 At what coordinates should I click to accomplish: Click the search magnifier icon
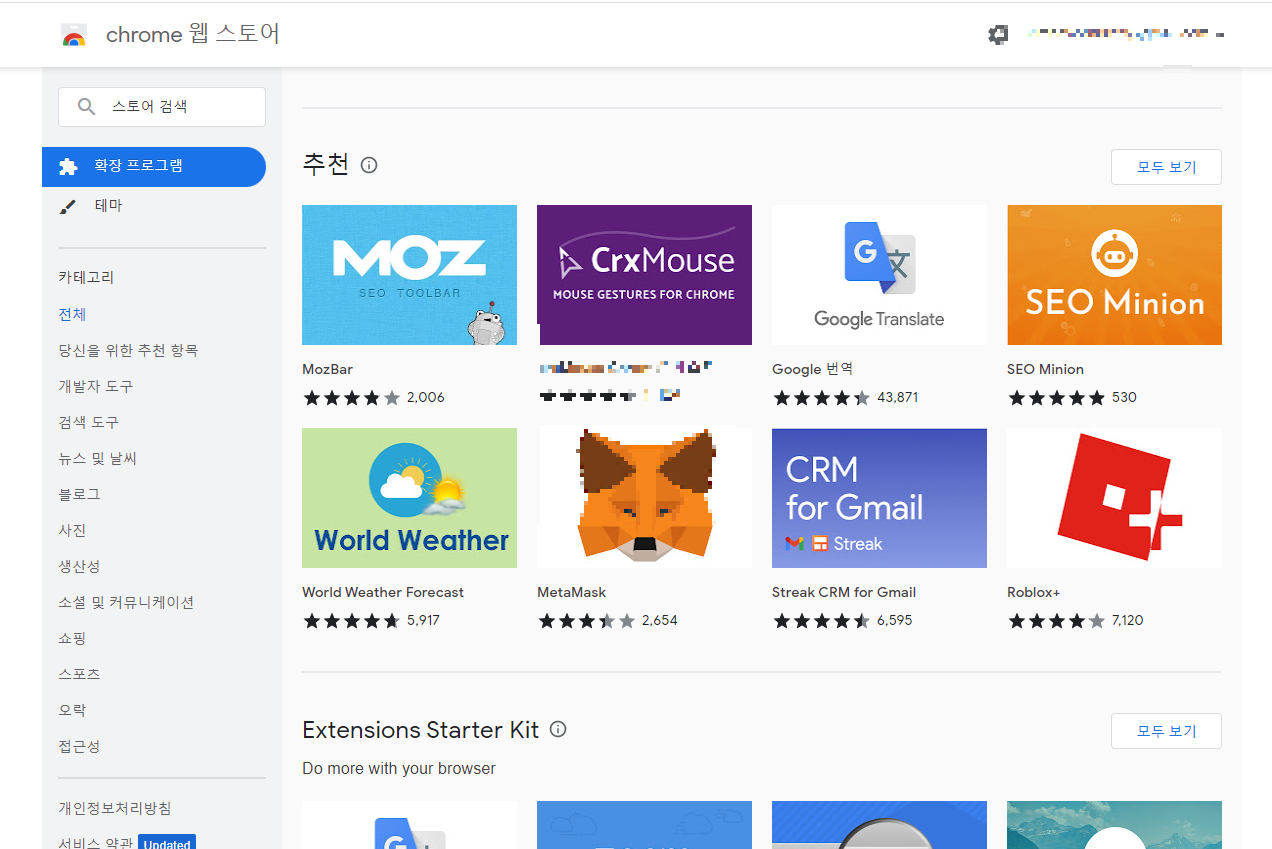click(87, 106)
